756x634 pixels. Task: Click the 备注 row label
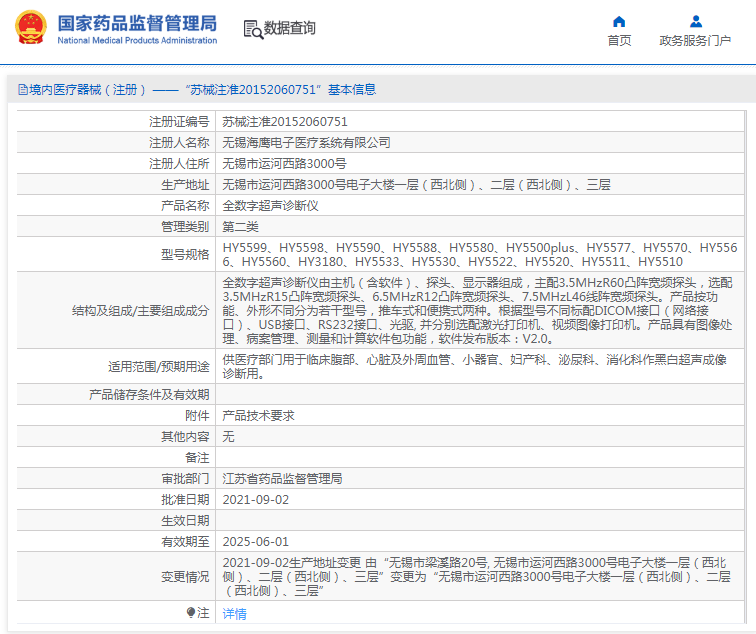coord(197,458)
